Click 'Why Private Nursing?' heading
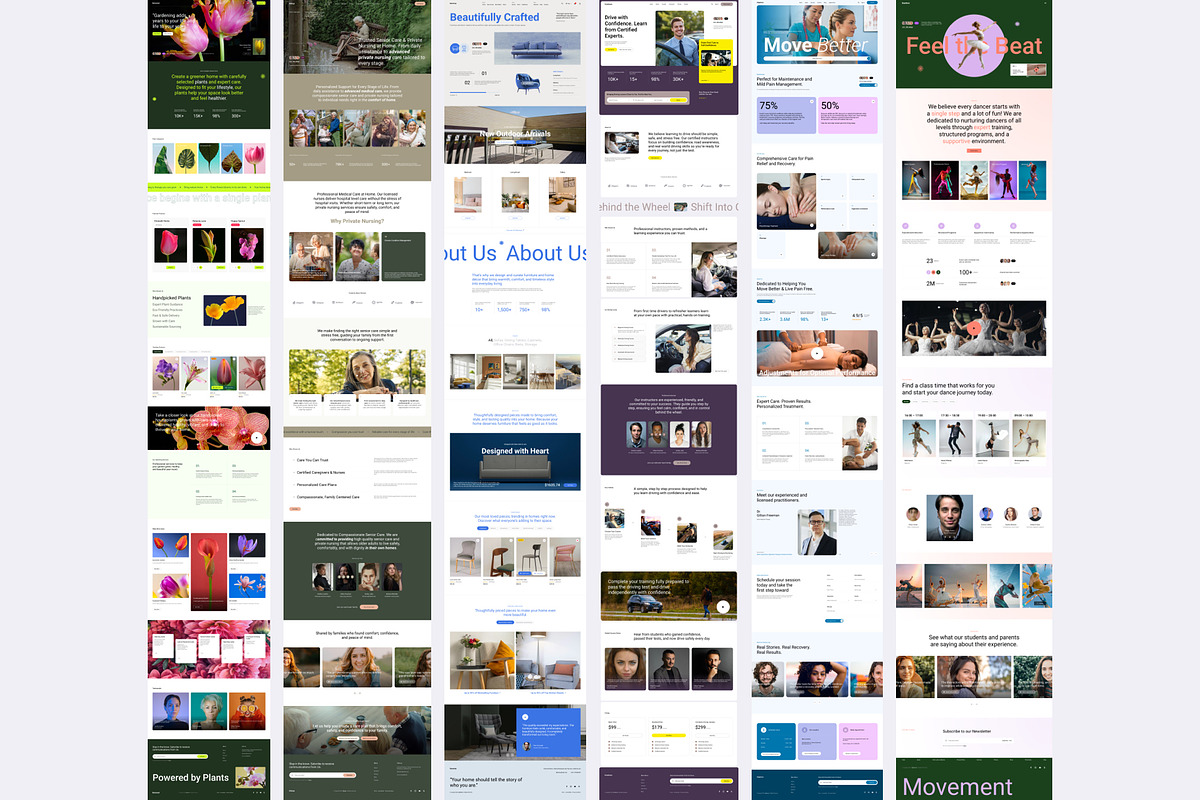Image resolution: width=1200 pixels, height=800 pixels. [357, 221]
